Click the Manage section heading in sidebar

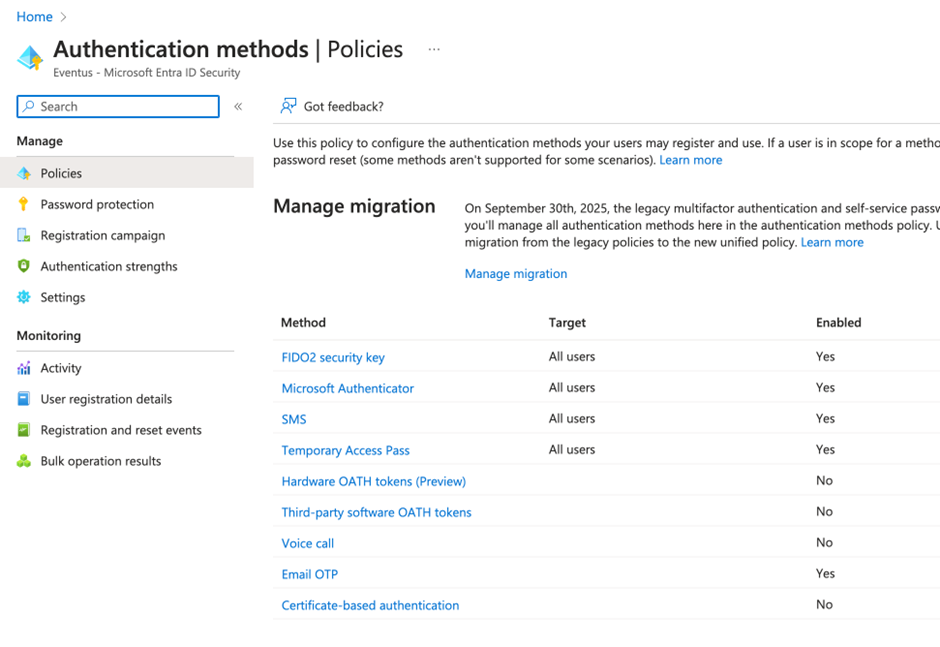[40, 141]
